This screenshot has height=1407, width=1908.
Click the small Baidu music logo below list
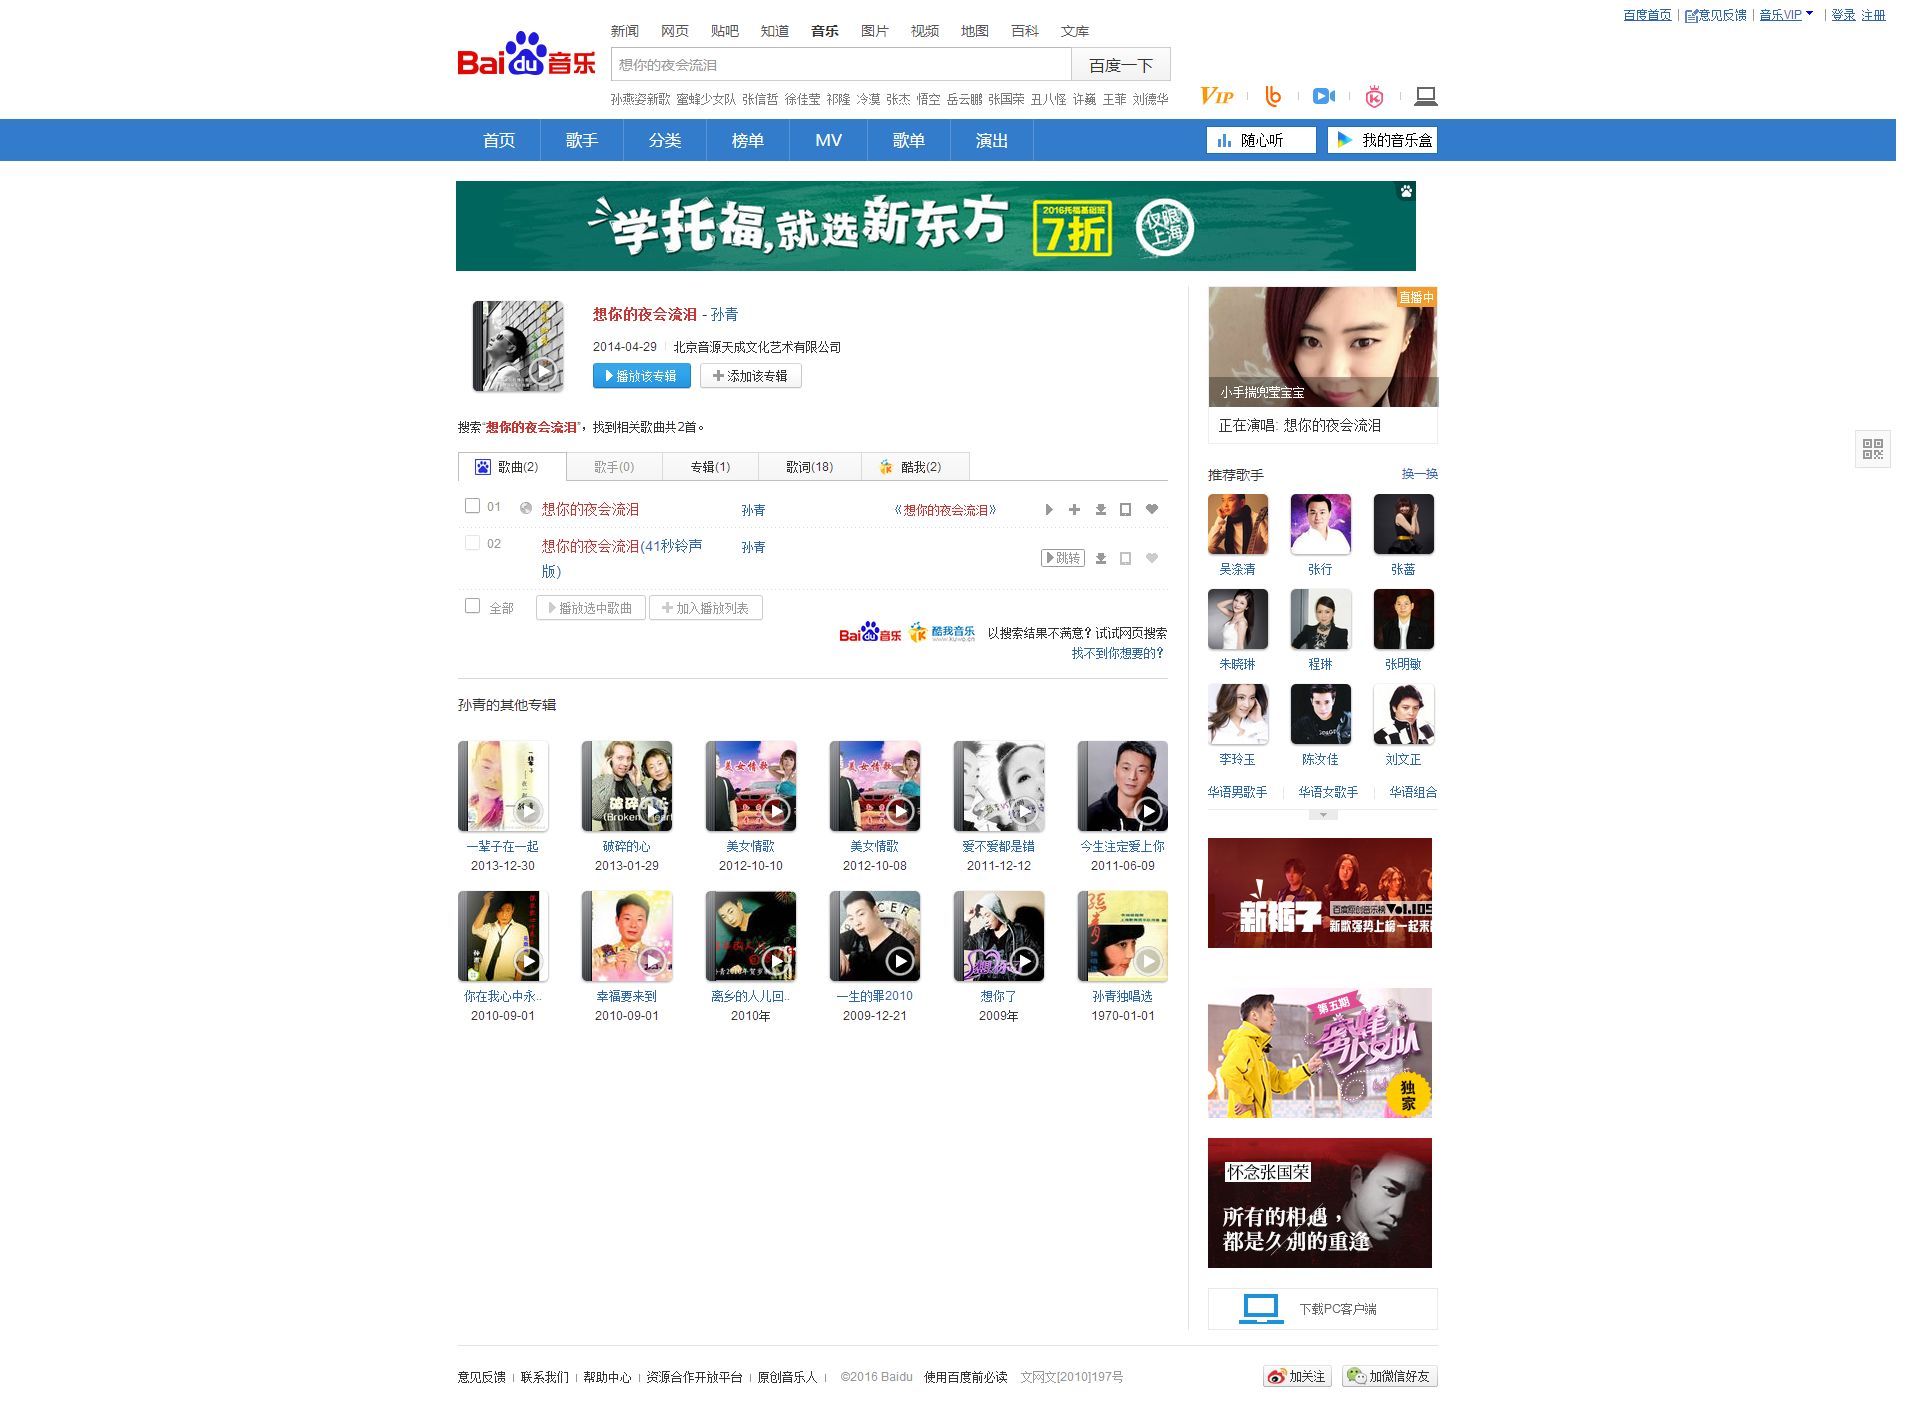[x=870, y=633]
